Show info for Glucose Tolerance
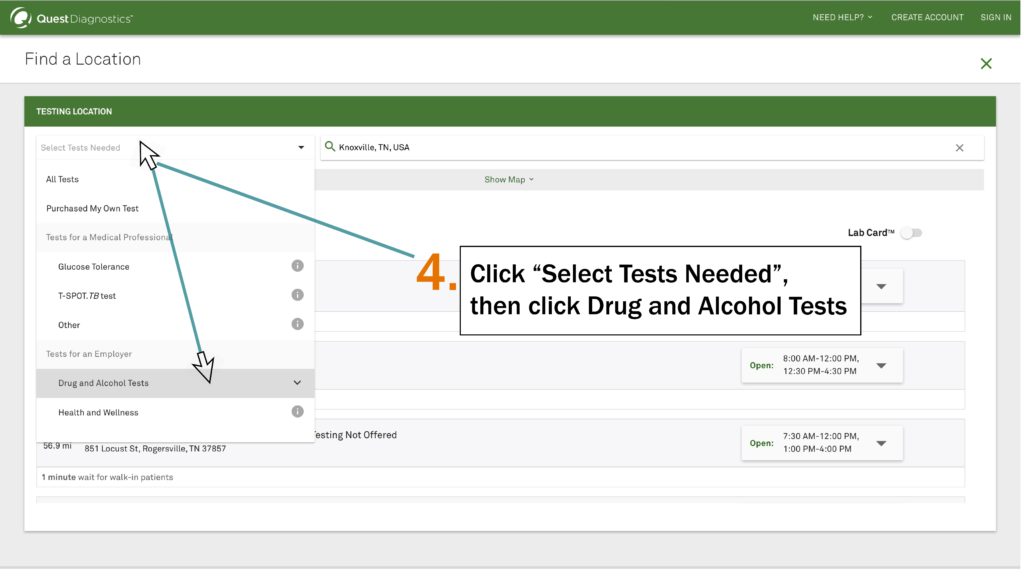The width and height of the screenshot is (1024, 576). (297, 266)
